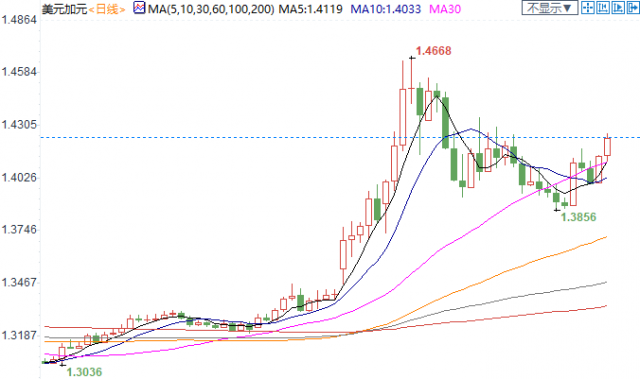Screen dimensions: 640x380
Task: Click the 1.4668 high price marker
Action: [x=433, y=51]
